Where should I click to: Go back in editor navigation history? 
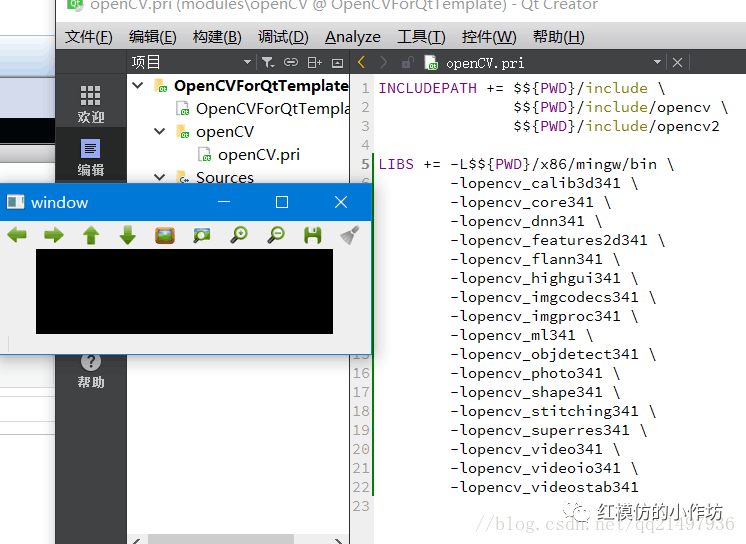(361, 62)
